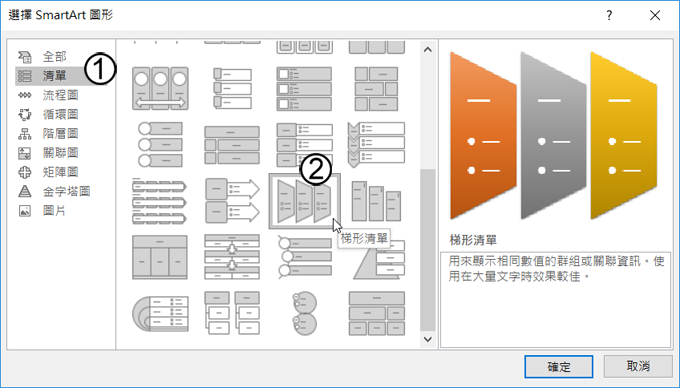The image size is (680, 388).
Task: Choose the three ascending columns list layout
Action: pos(376,201)
